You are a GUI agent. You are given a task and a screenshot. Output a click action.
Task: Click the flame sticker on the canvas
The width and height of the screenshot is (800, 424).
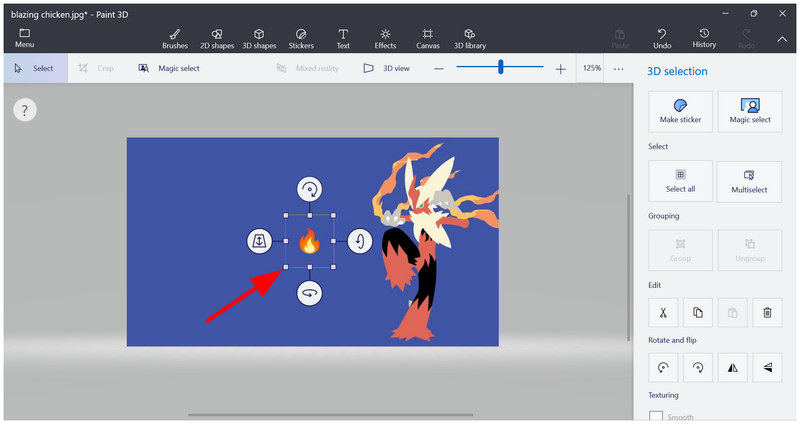(309, 241)
